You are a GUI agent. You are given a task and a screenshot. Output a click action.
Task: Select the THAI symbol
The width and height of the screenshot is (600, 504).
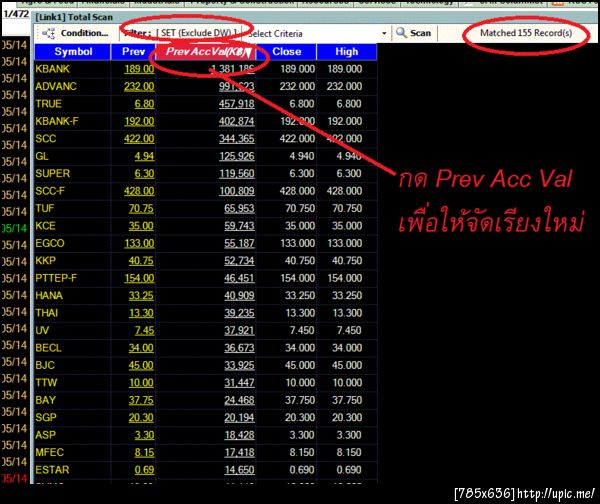(x=47, y=313)
